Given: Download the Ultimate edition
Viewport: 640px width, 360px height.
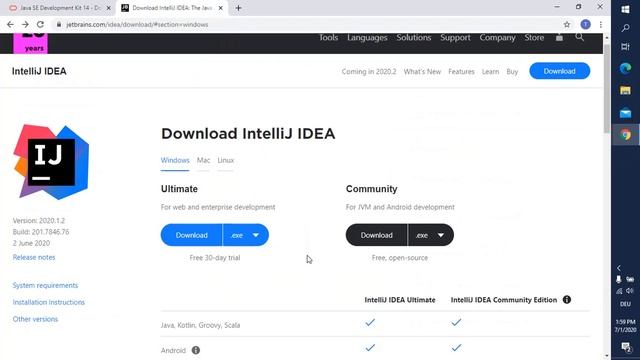Looking at the screenshot, I should click(191, 235).
